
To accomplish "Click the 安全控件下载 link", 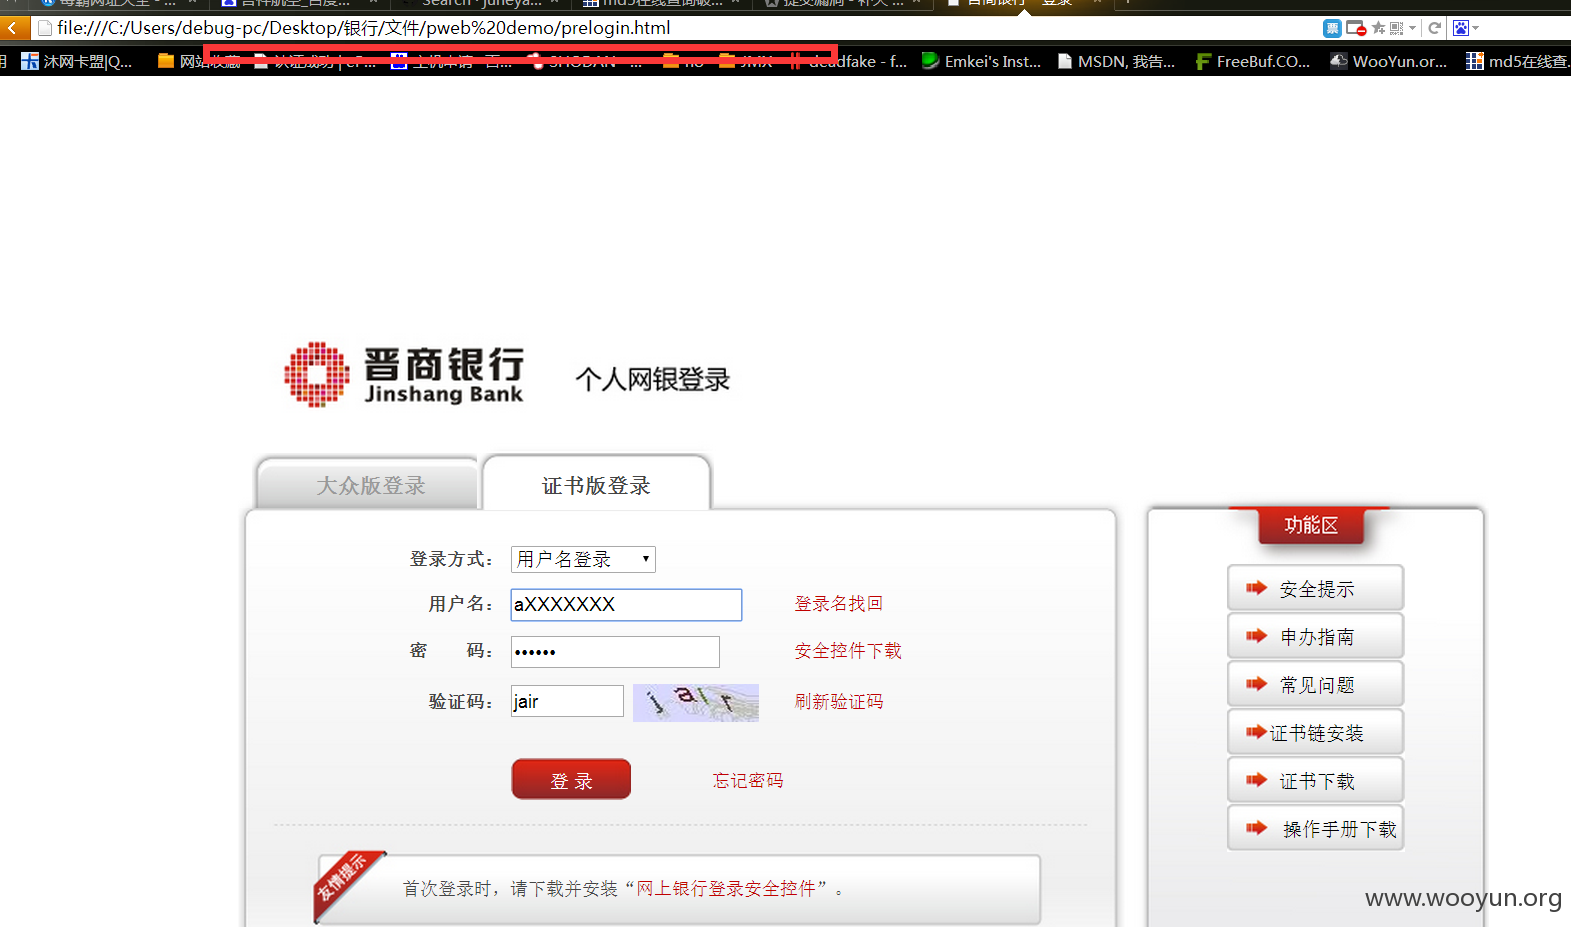I will tap(848, 651).
